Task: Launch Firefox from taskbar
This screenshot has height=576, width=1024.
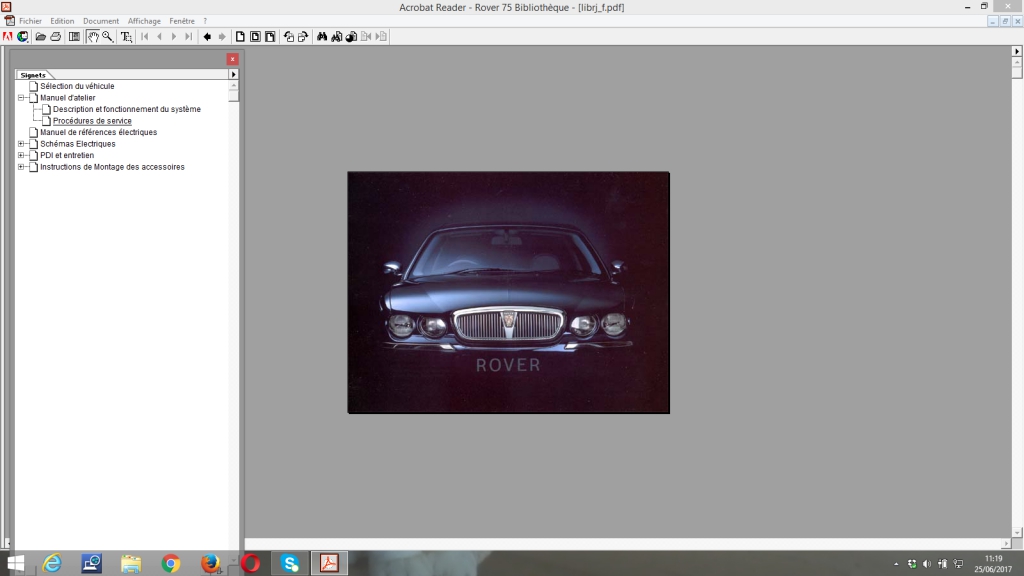Action: [210, 563]
